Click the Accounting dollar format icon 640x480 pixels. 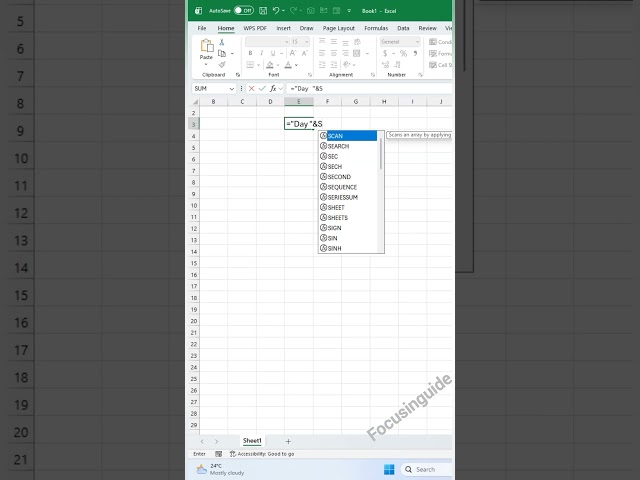(385, 53)
